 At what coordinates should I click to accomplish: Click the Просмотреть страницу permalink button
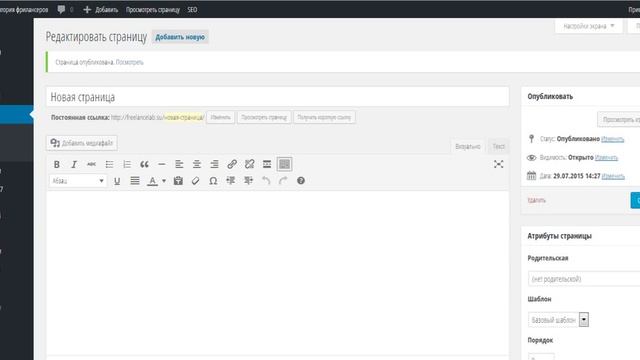tap(264, 118)
